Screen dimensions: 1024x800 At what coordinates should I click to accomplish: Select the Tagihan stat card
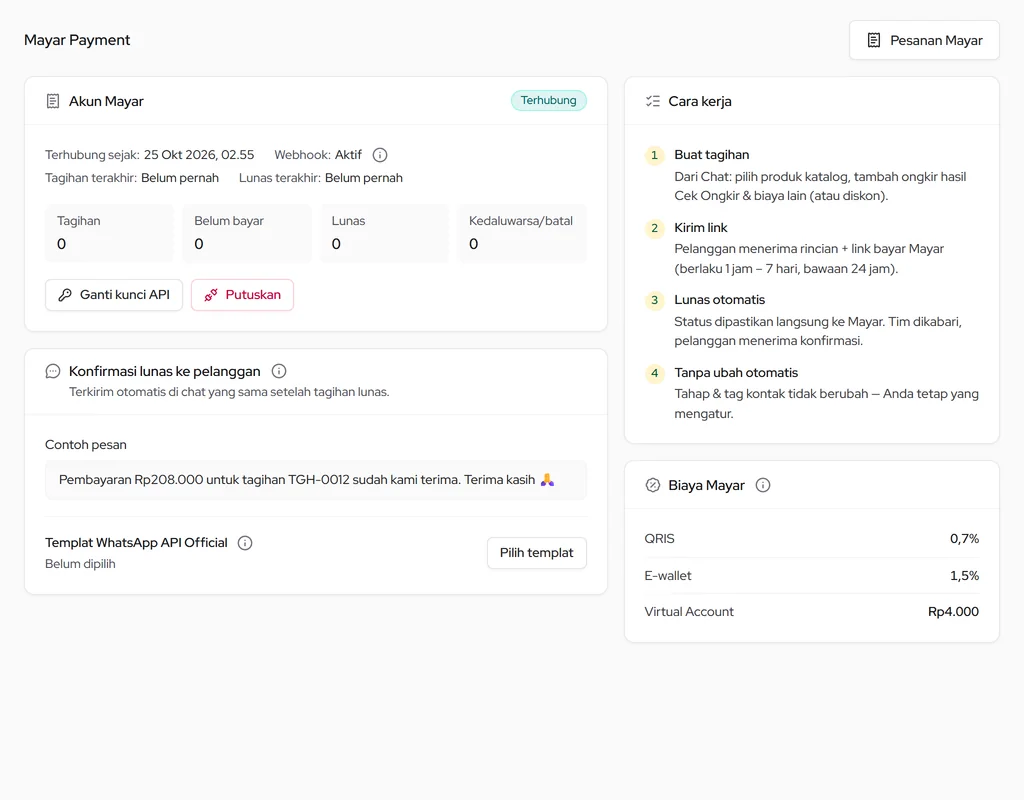pyautogui.click(x=109, y=233)
